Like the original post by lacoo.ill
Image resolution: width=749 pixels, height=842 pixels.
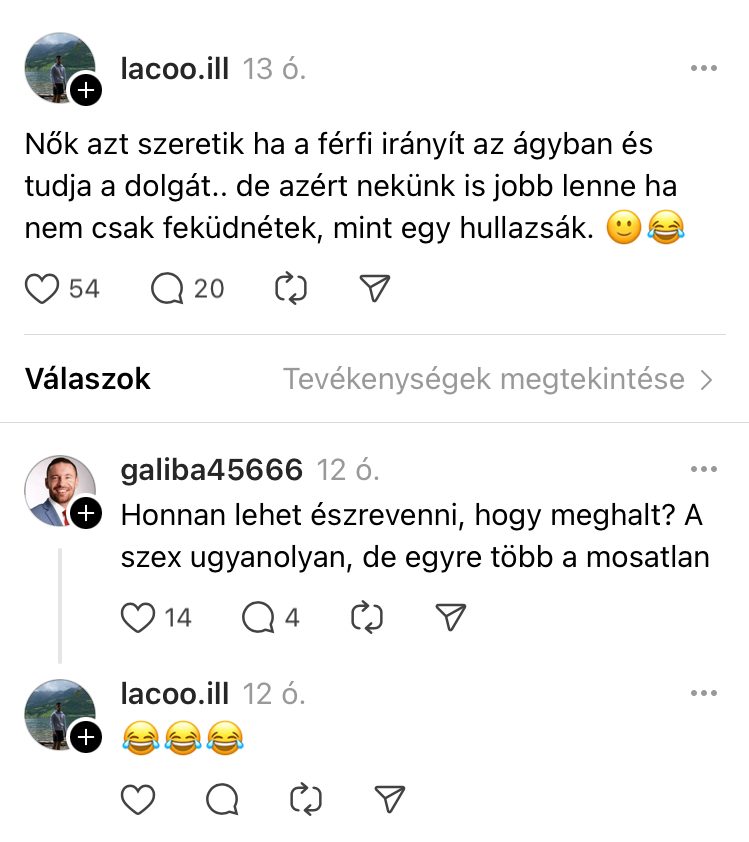pyautogui.click(x=41, y=289)
